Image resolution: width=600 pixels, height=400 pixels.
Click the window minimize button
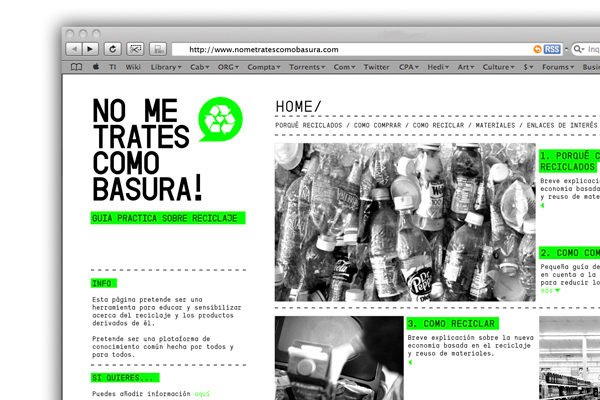tap(83, 34)
